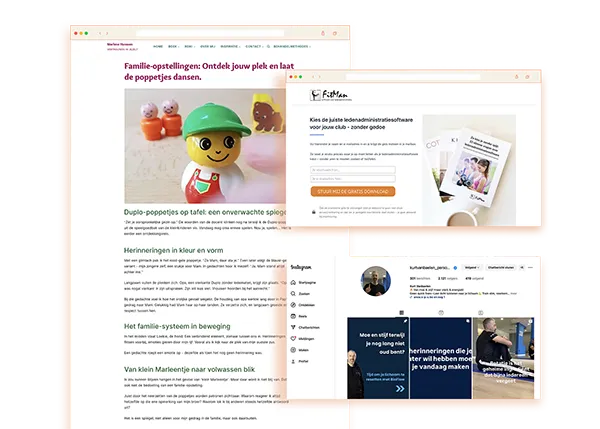Click the search icon in the blog navigation

tap(268, 46)
